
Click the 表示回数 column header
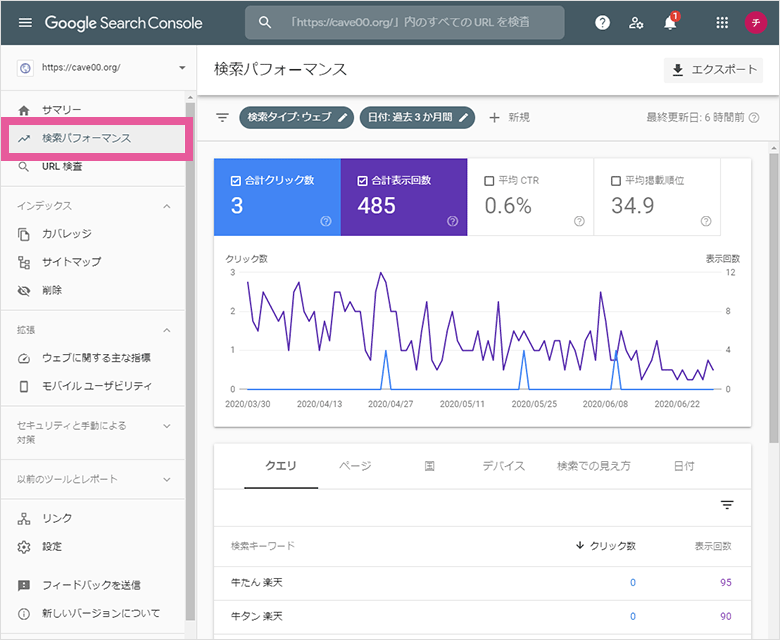pos(713,546)
